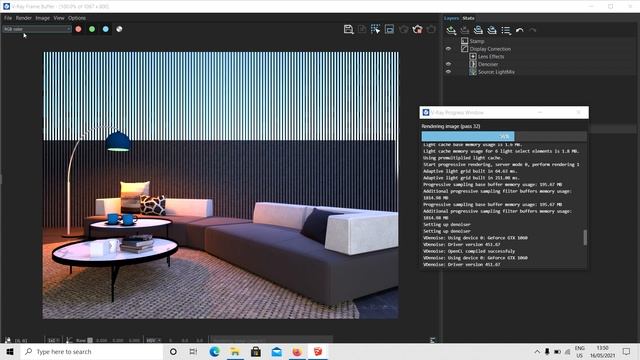
Task: Select the Lens Effects layer
Action: point(491,57)
